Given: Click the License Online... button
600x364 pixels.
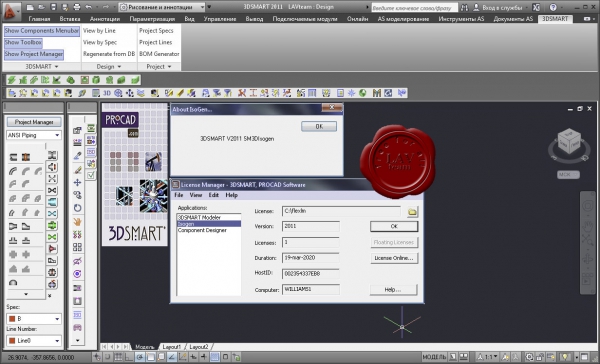Looking at the screenshot, I should click(394, 258).
